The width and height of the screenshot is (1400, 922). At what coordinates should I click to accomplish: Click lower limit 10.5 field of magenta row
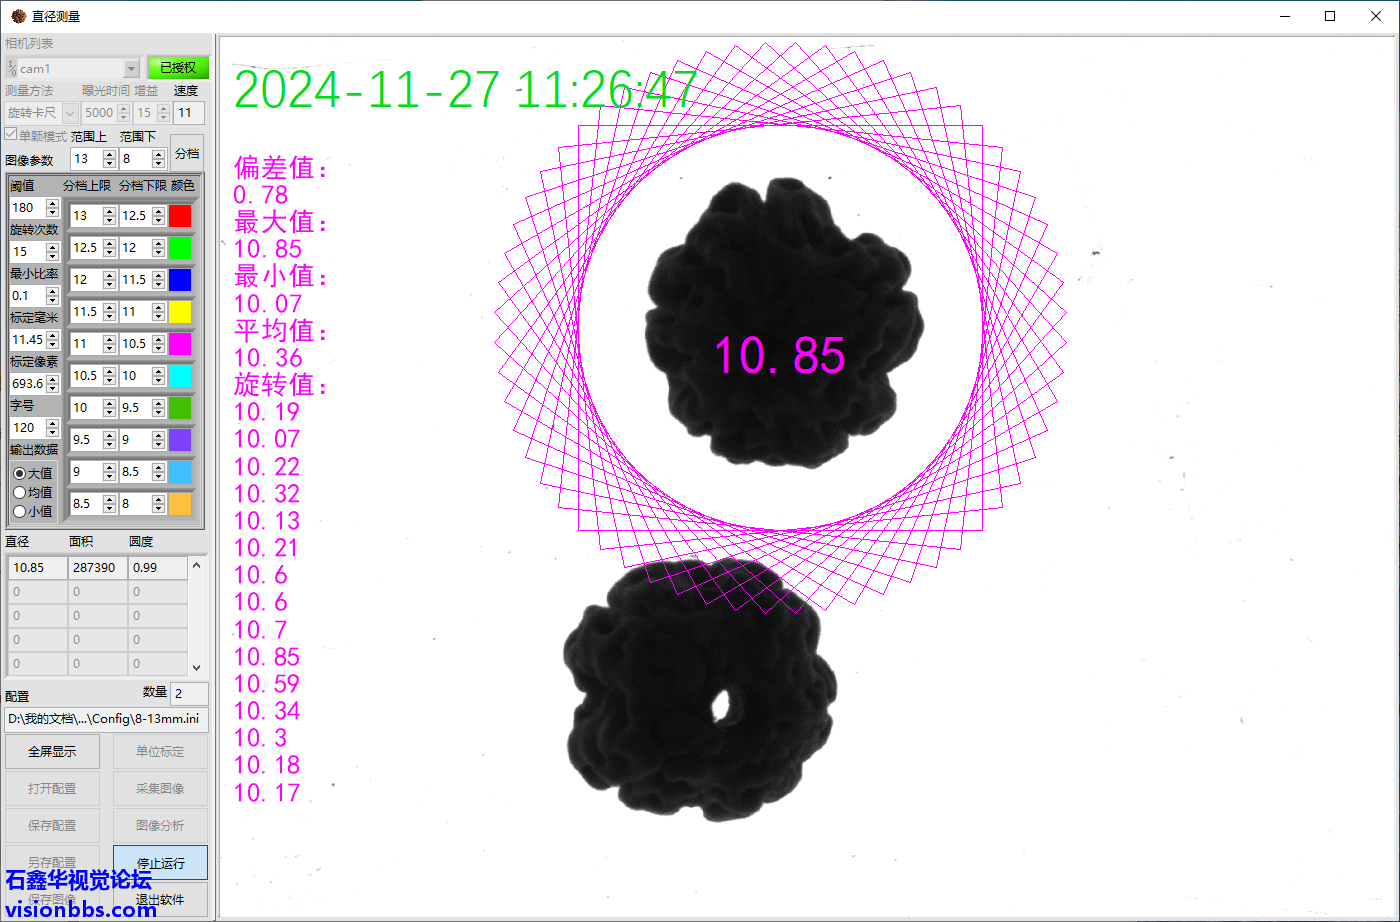(135, 344)
